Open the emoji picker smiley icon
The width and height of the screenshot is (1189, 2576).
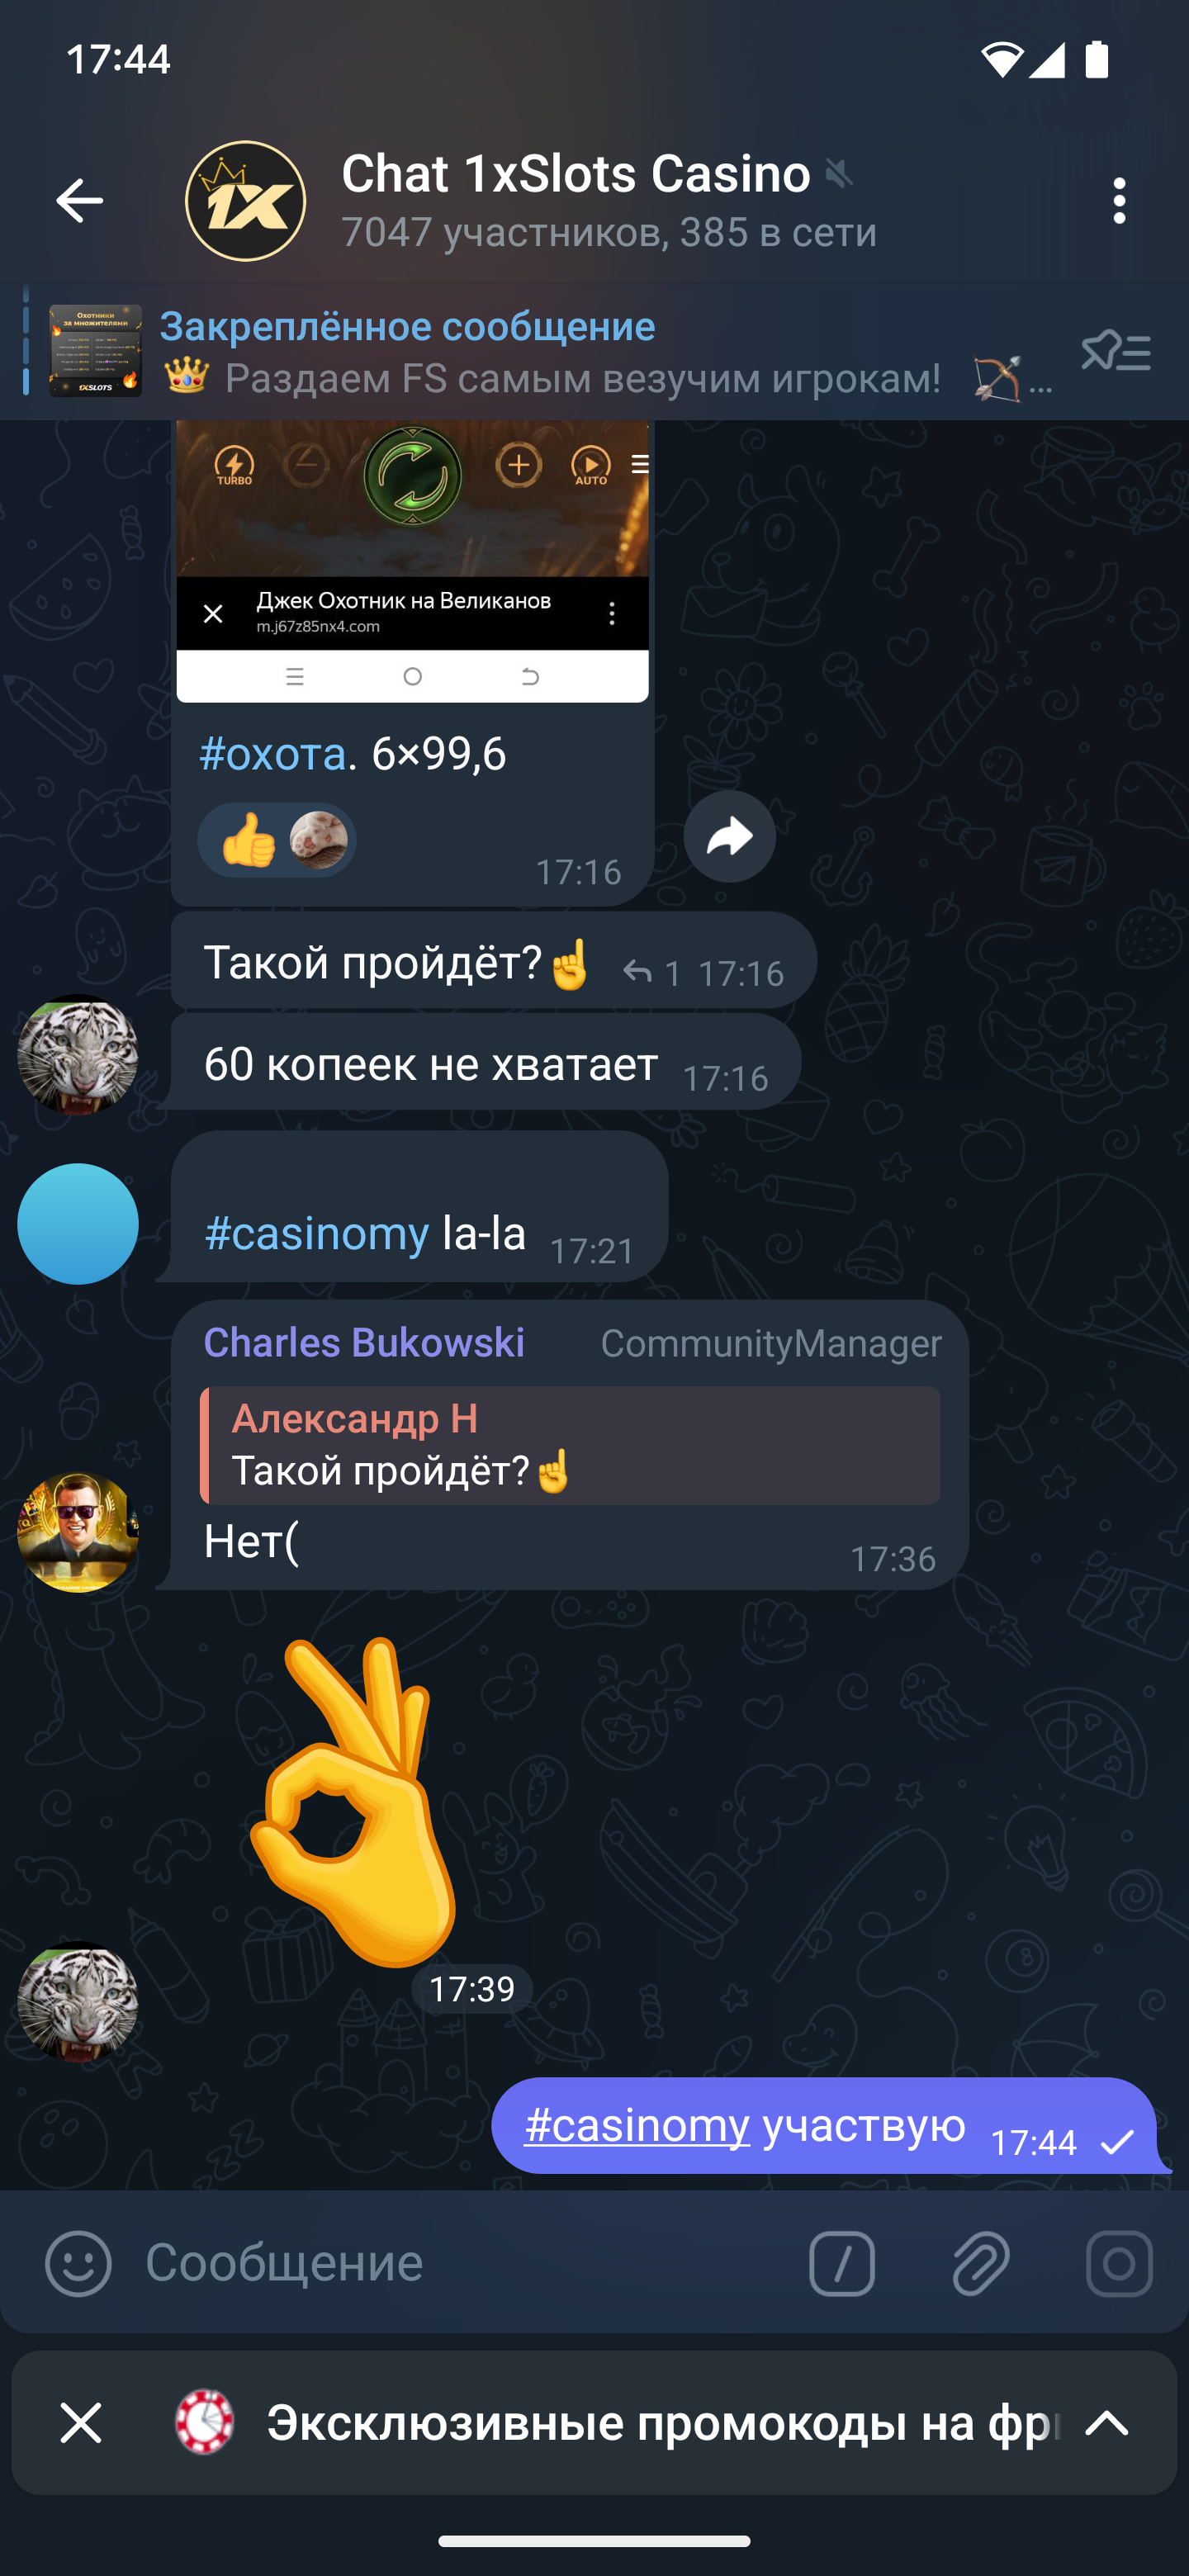pos(78,2263)
